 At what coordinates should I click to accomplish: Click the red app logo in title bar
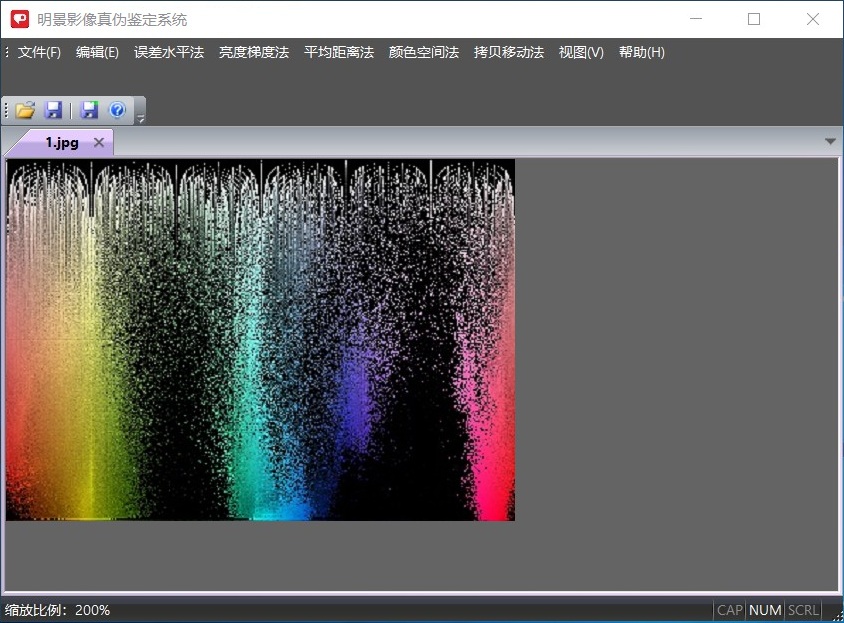pyautogui.click(x=20, y=19)
